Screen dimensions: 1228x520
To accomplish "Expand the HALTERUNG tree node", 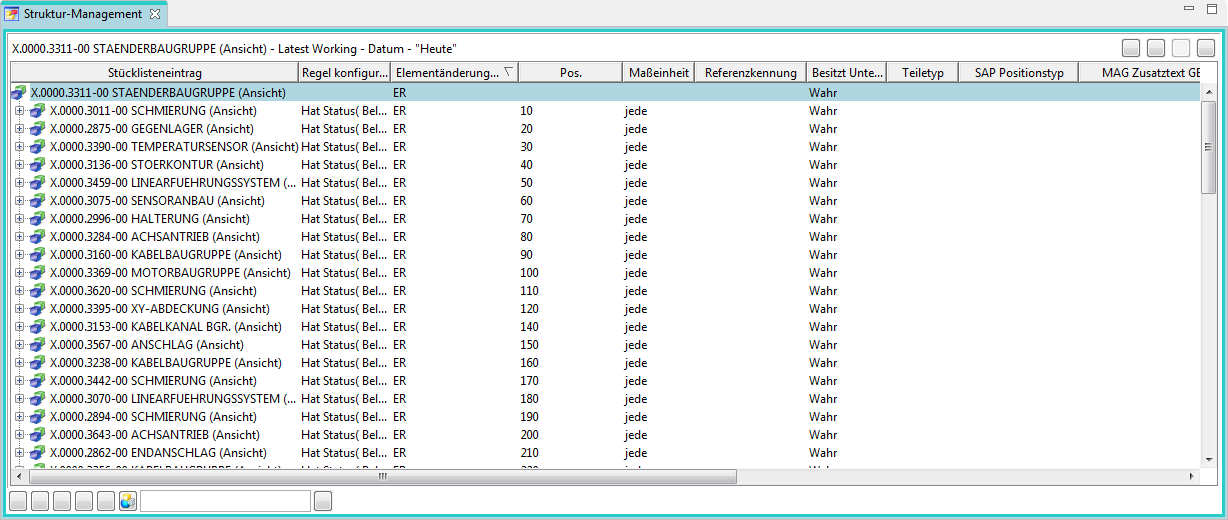I will coord(19,219).
